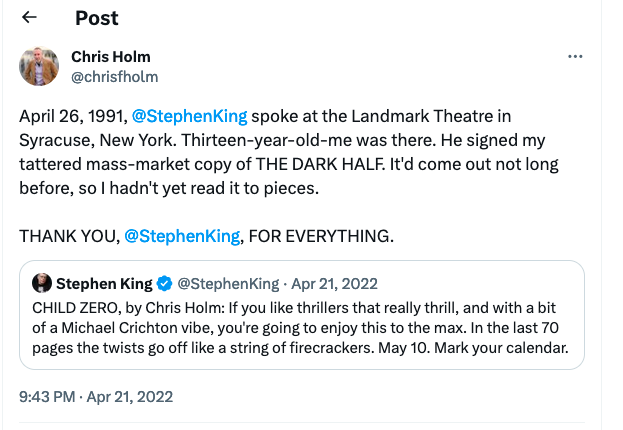The height and width of the screenshot is (430, 623).
Task: Click the THANK YOU, FOR EVERYTHING line
Action: click(207, 236)
